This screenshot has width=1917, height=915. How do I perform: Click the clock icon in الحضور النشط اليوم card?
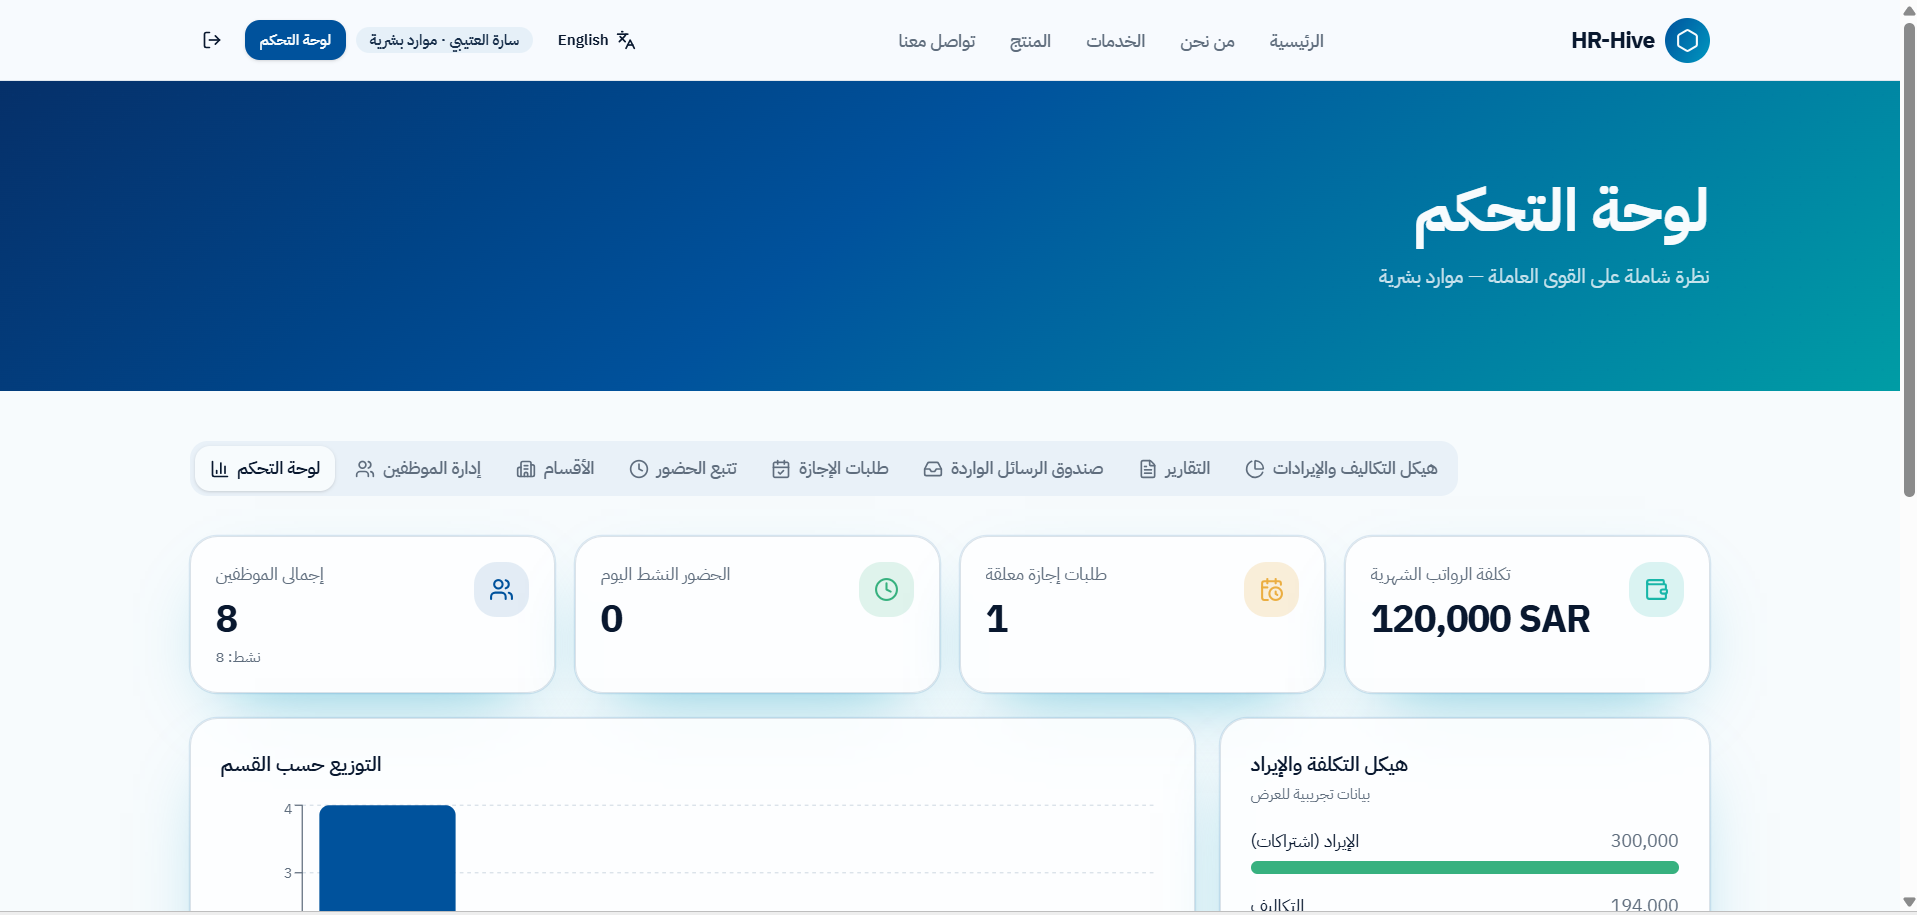(x=886, y=590)
